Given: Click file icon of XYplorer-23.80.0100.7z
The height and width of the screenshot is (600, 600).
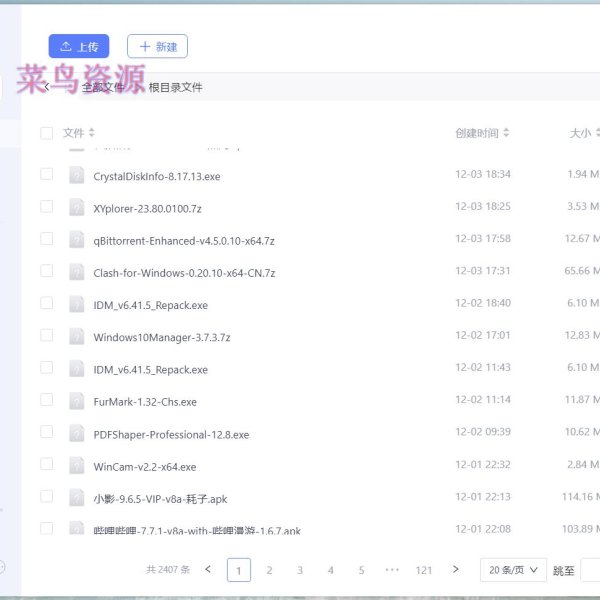Looking at the screenshot, I should pos(77,207).
